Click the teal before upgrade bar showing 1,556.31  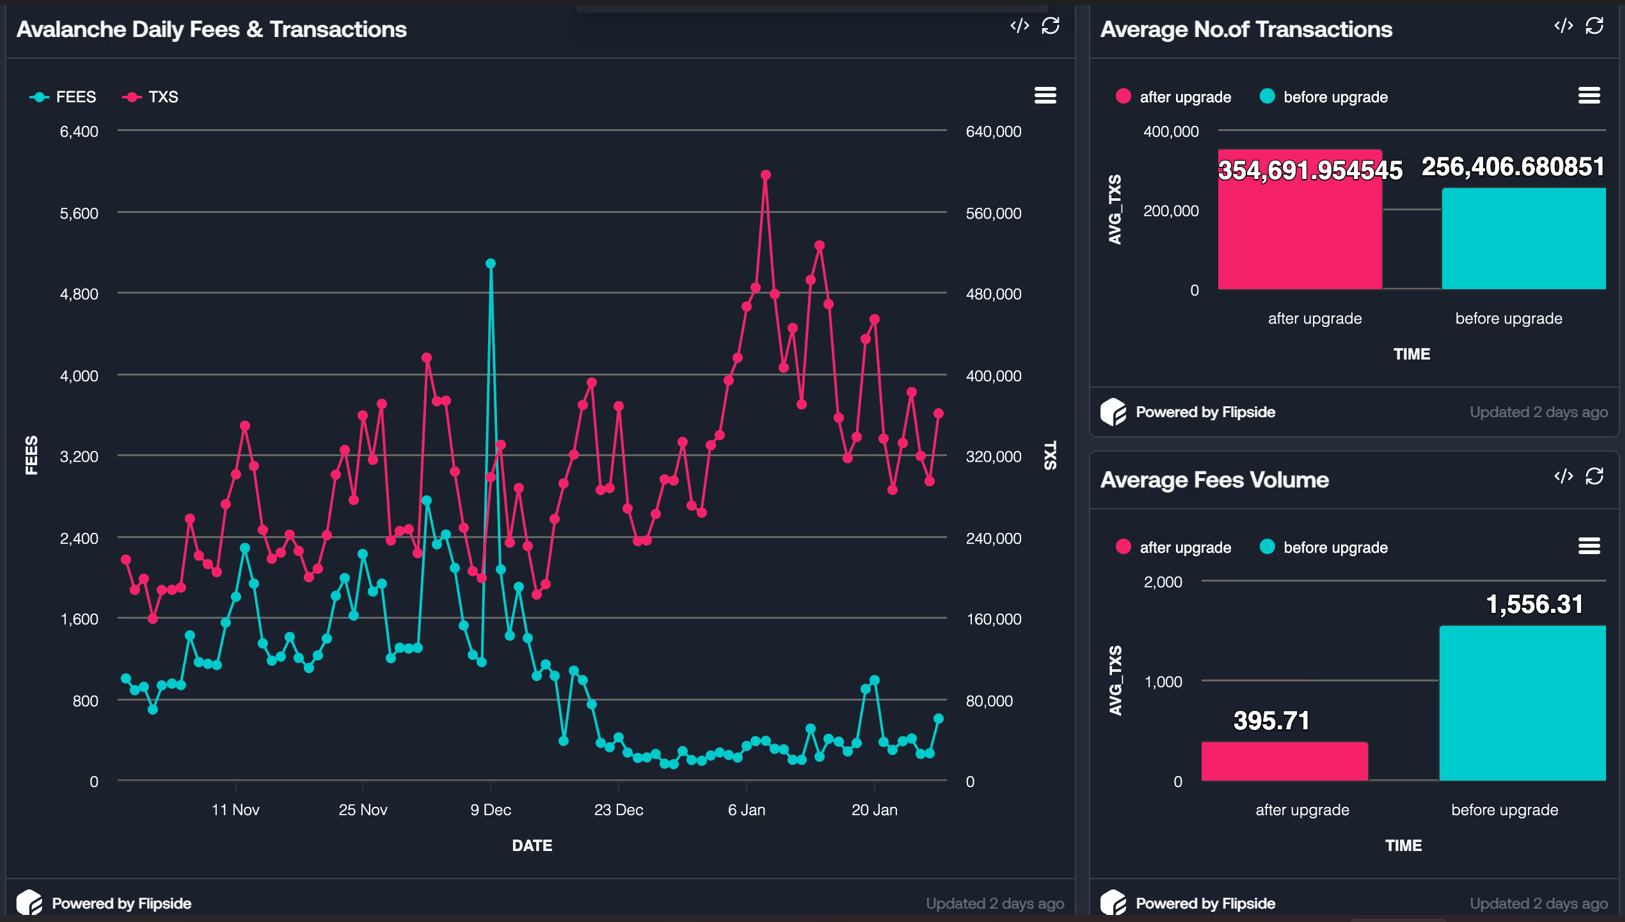[x=1522, y=703]
